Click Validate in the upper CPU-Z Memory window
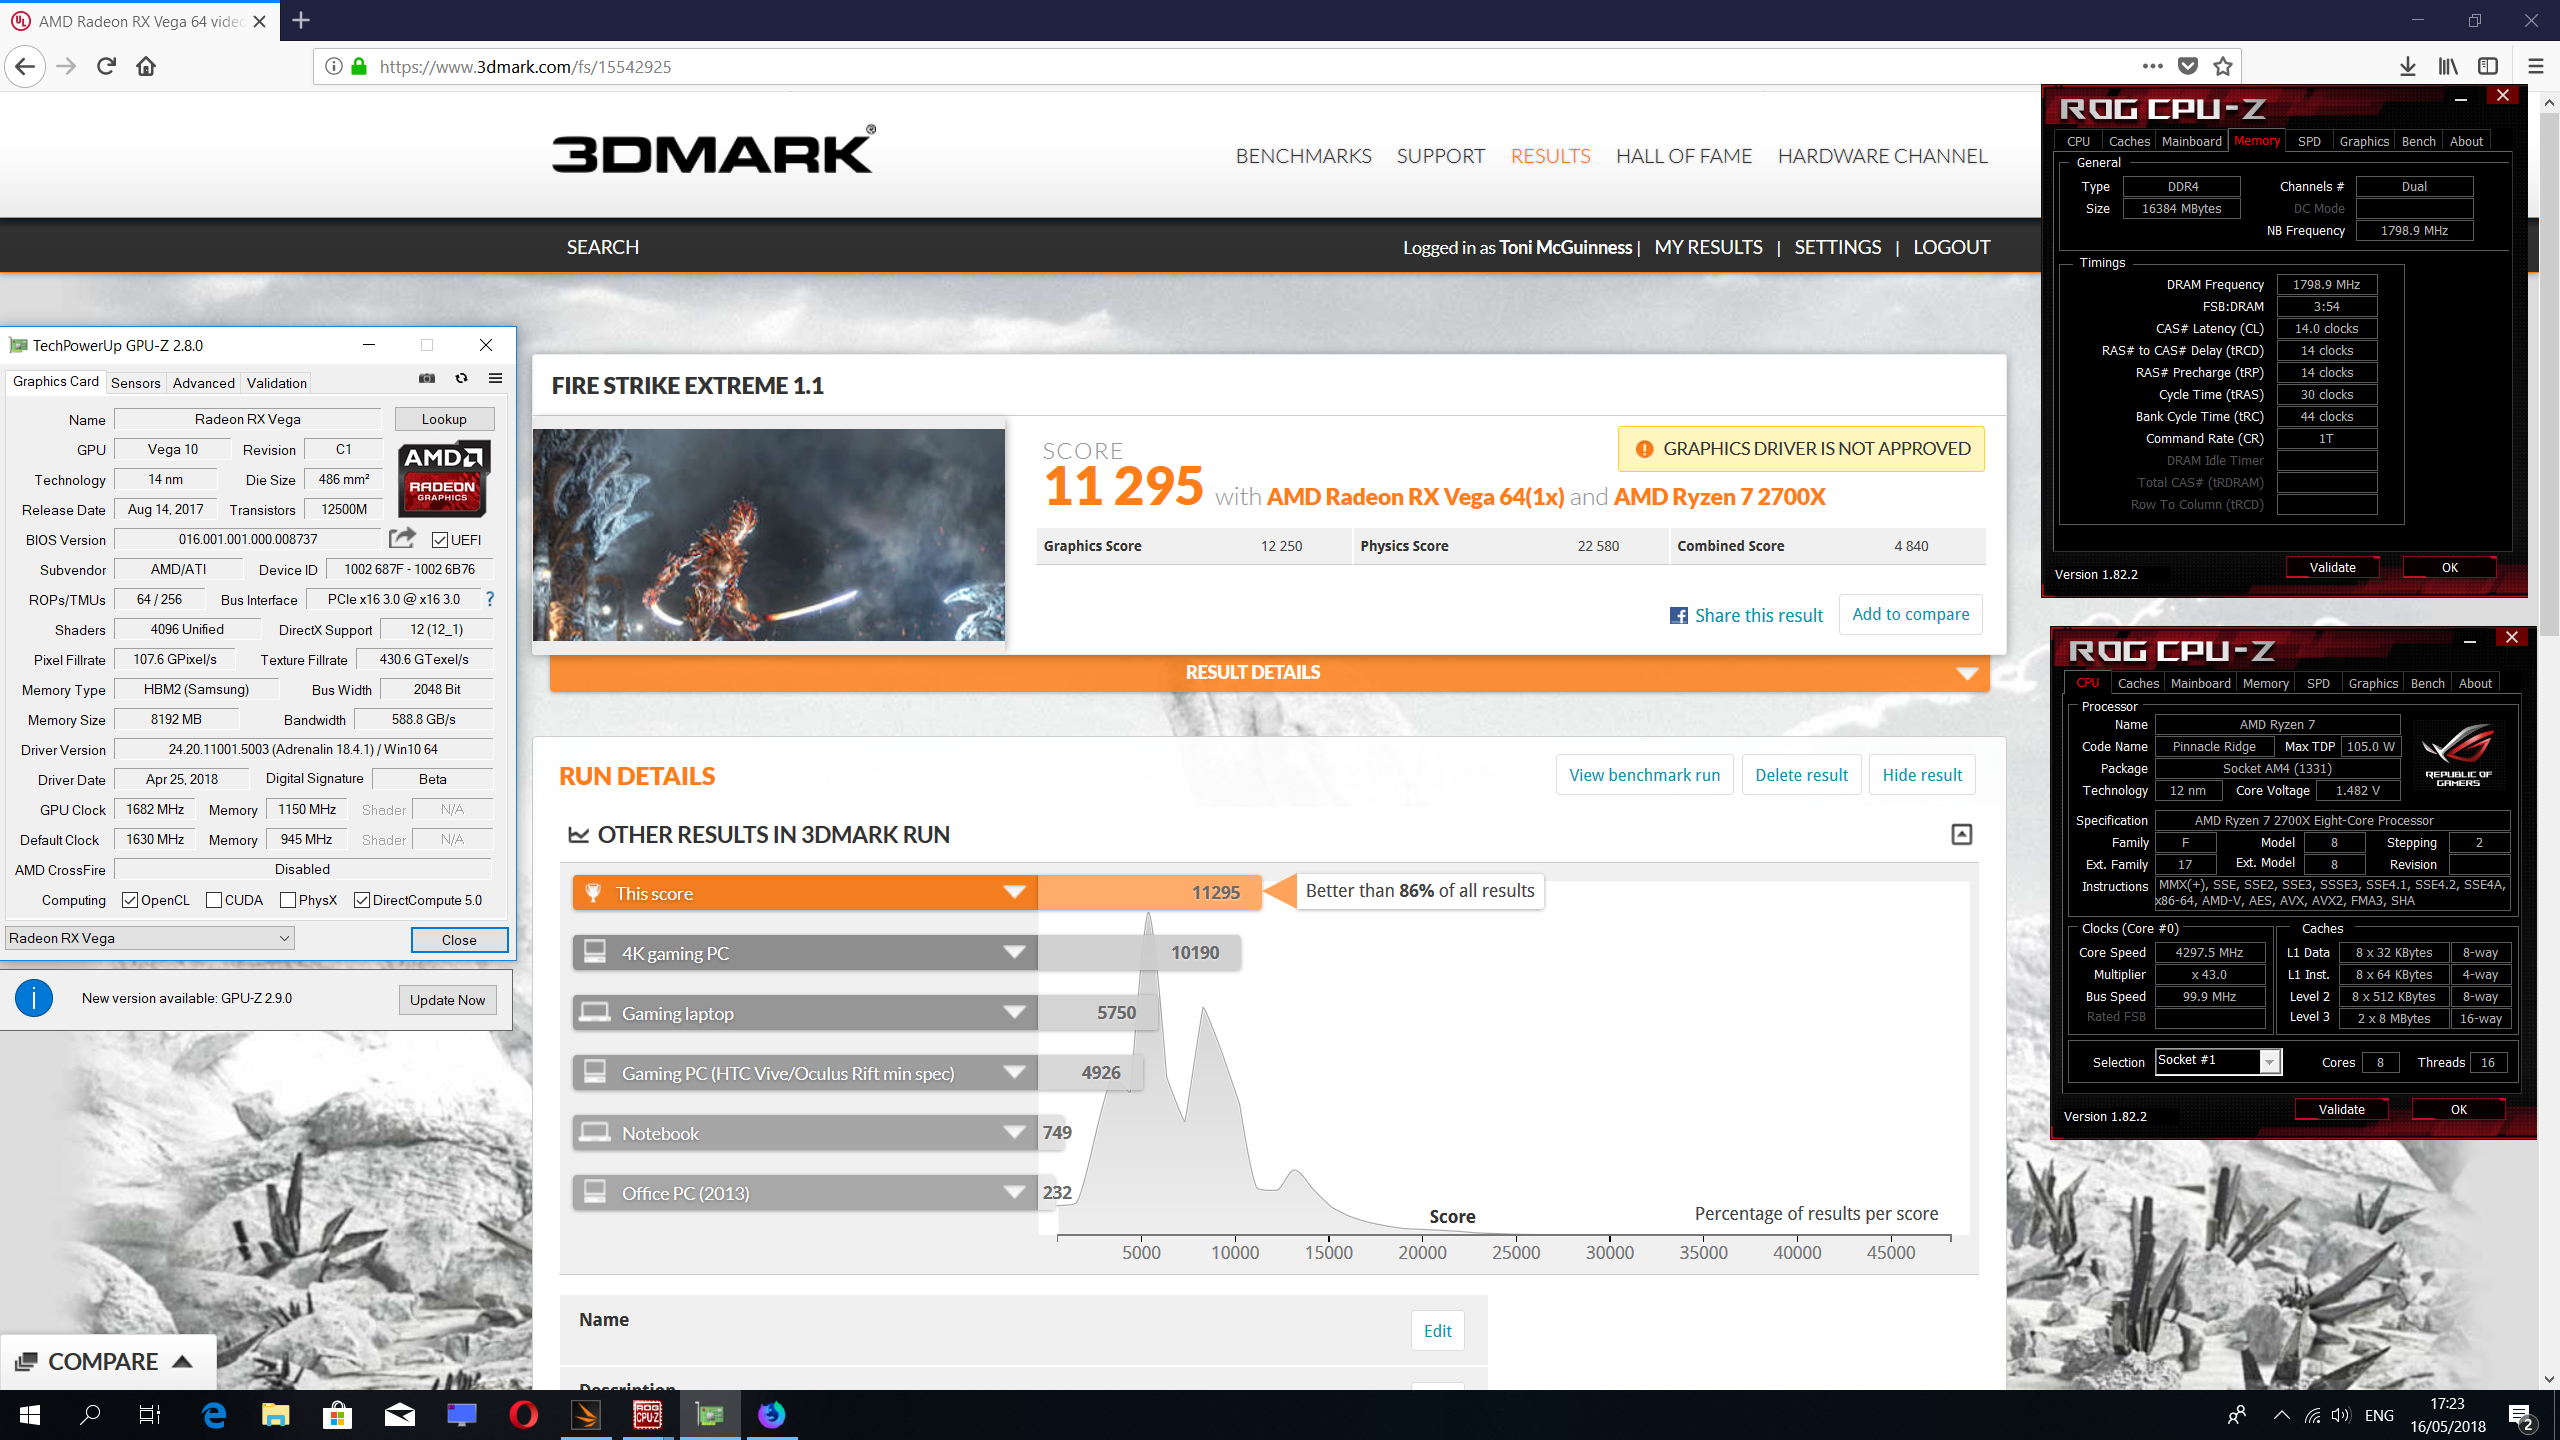This screenshot has height=1440, width=2560. pos(2332,567)
